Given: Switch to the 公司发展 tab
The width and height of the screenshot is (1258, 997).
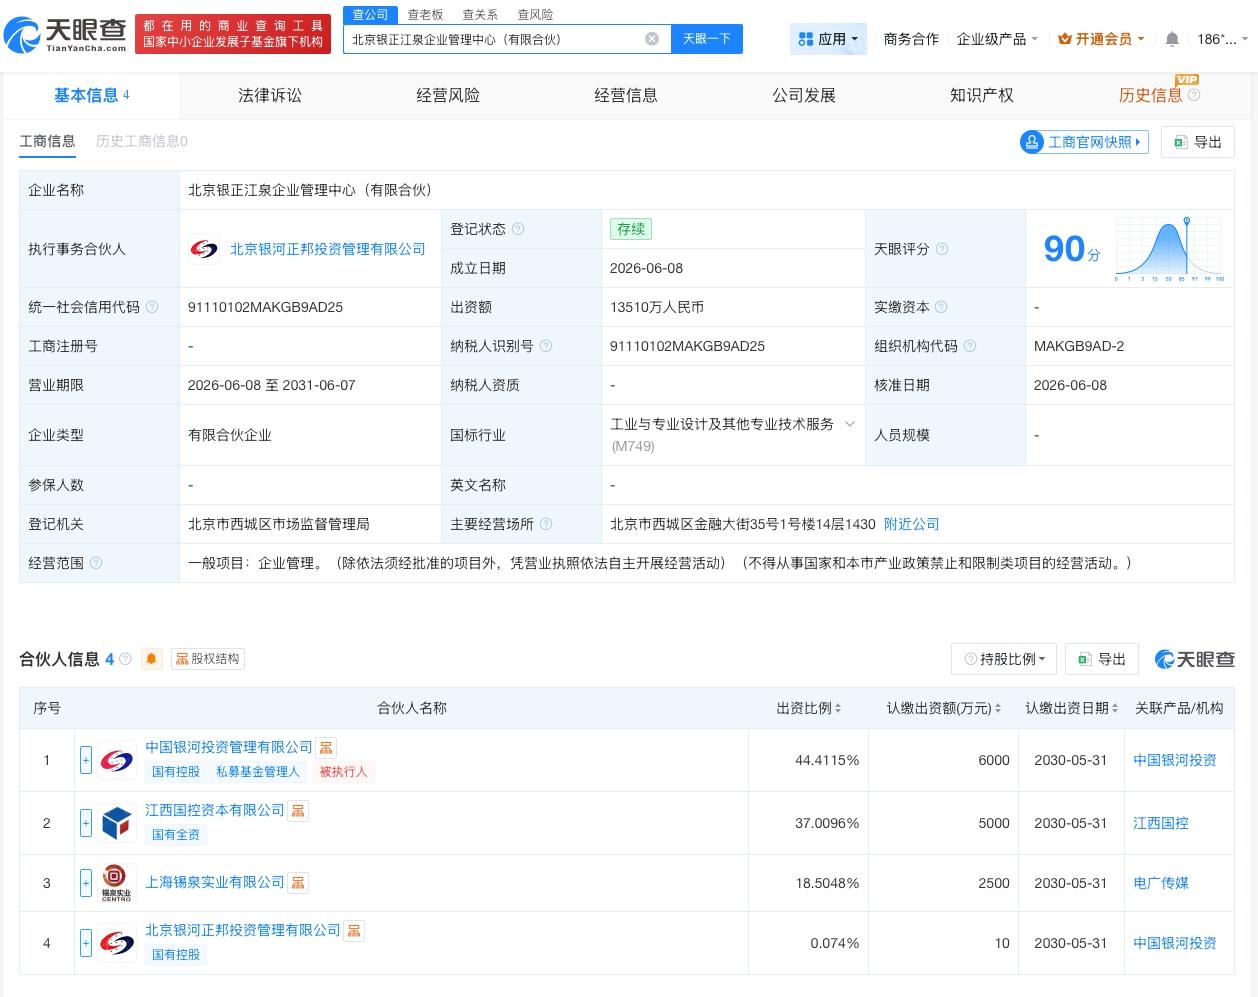Looking at the screenshot, I should pos(804,95).
